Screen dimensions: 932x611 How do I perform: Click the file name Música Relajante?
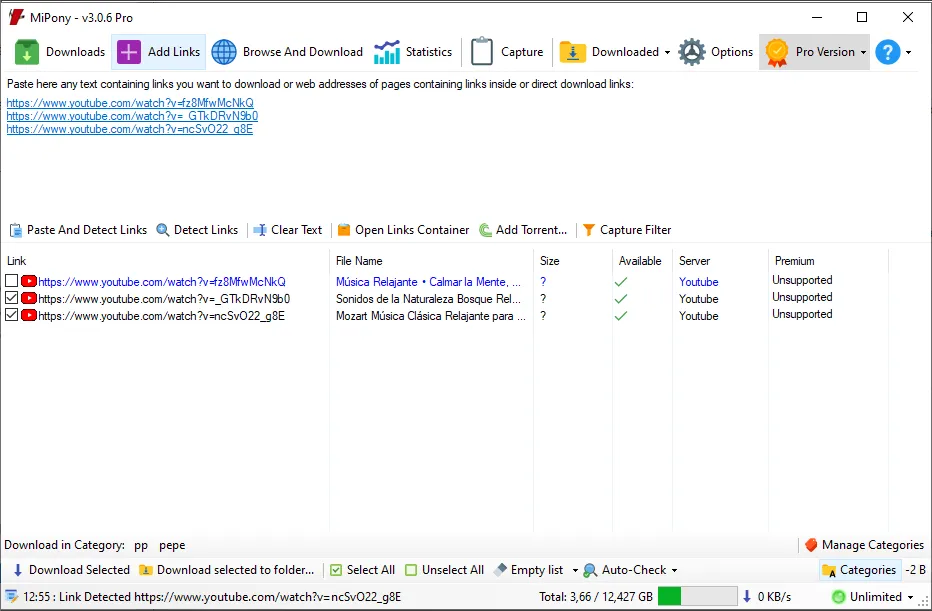[x=428, y=282]
